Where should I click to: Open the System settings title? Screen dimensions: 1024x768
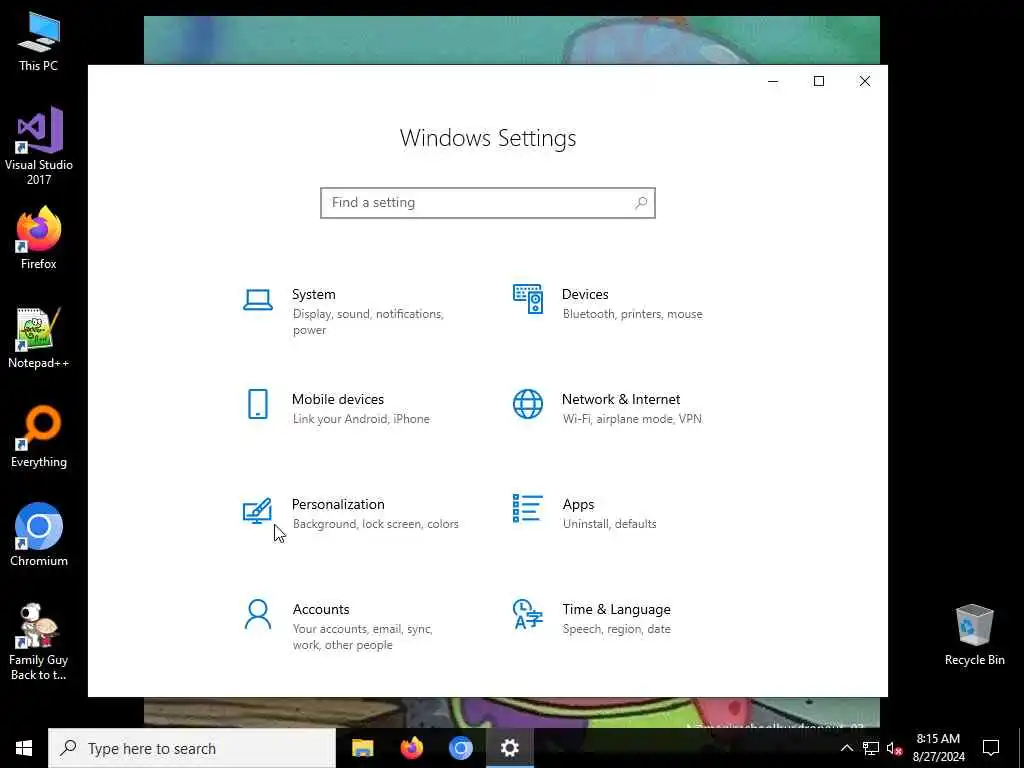coord(313,295)
